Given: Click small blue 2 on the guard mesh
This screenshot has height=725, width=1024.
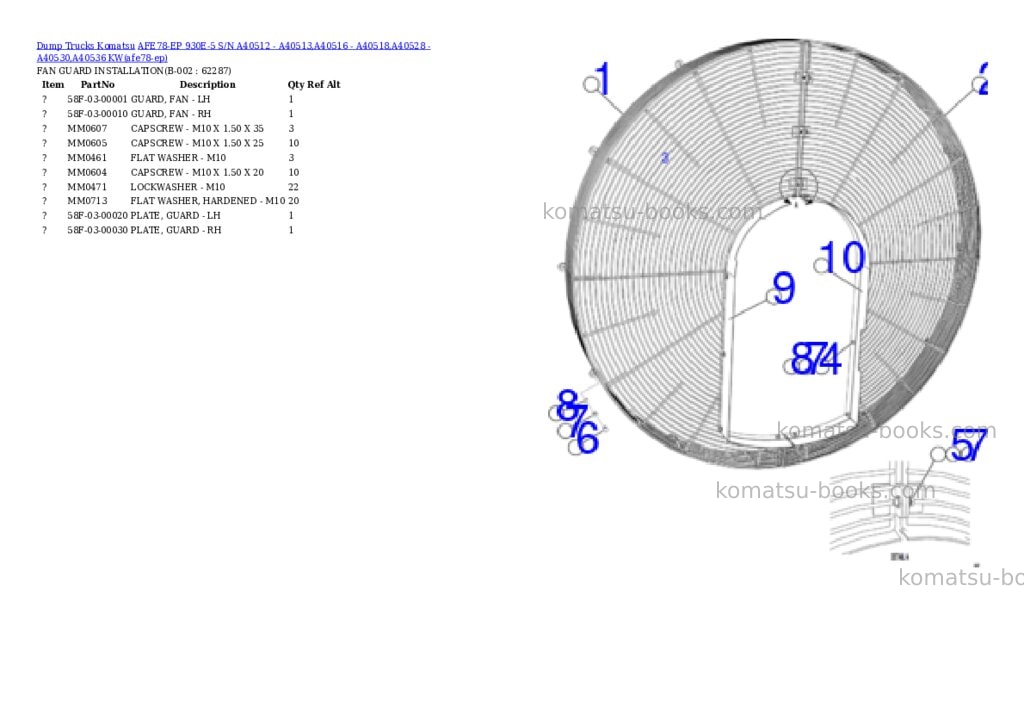Looking at the screenshot, I should coord(665,157).
